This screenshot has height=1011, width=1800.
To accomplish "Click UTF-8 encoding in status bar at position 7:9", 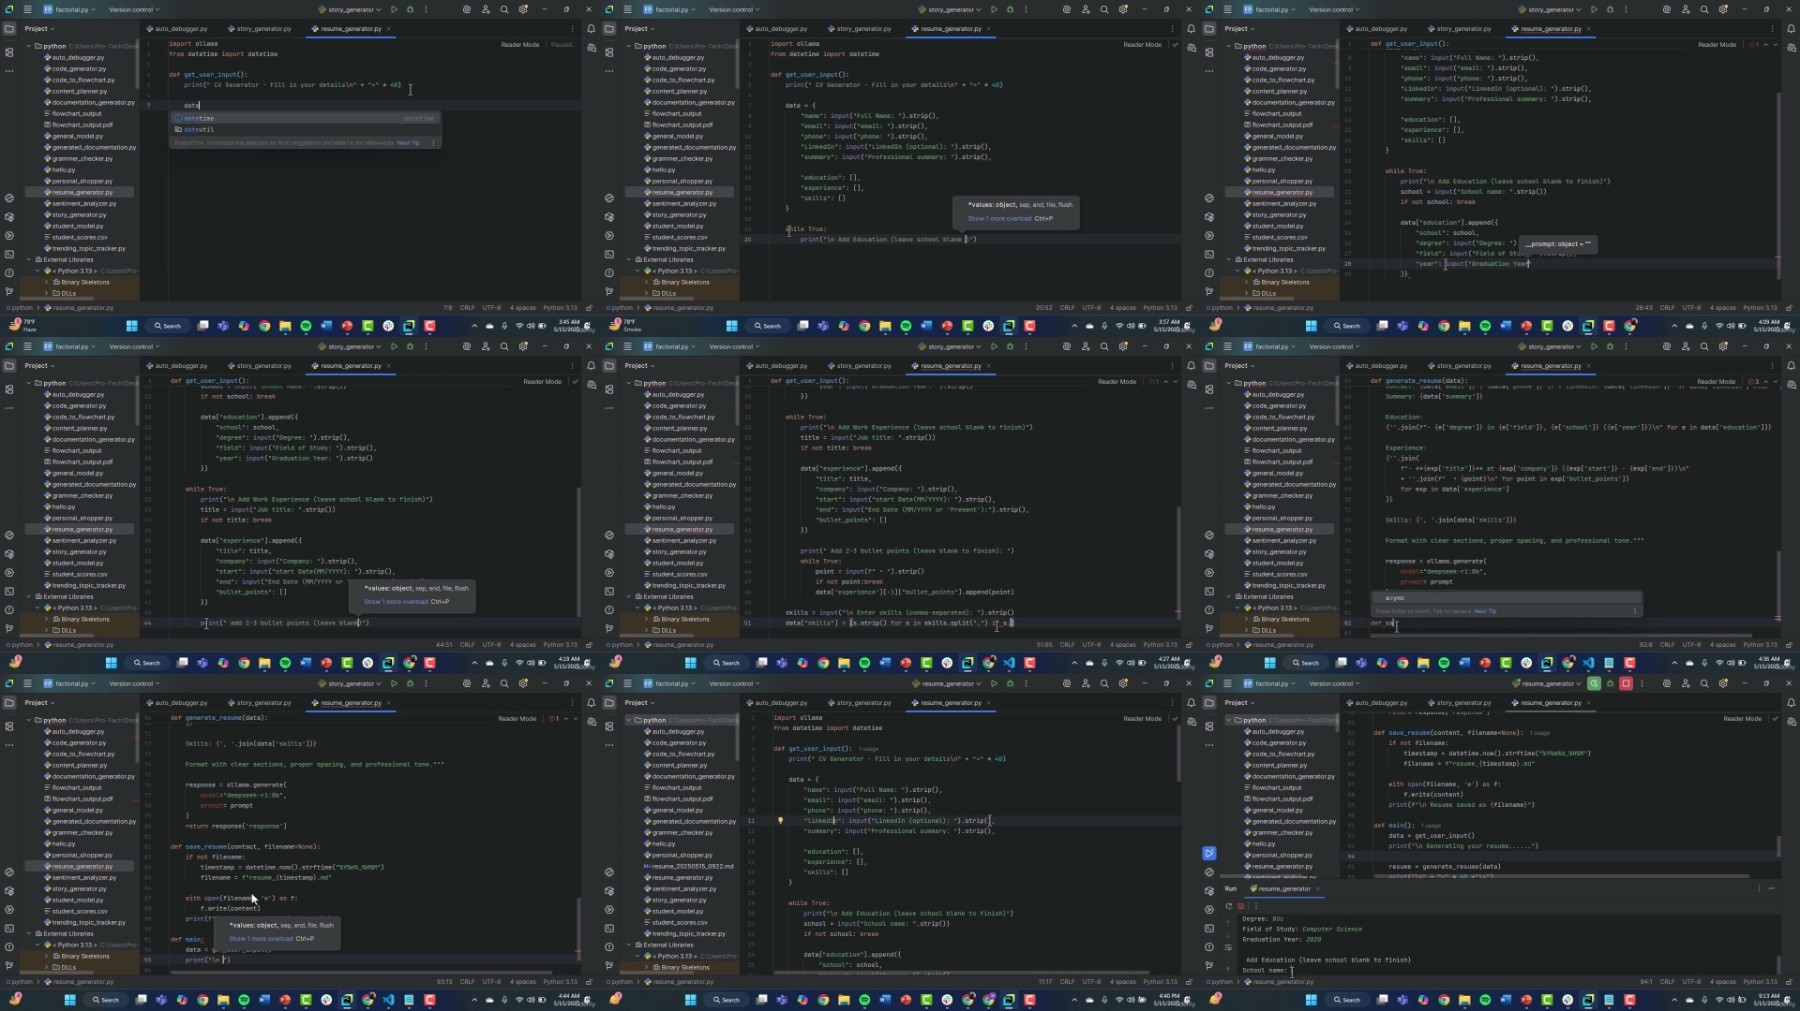I will click(491, 308).
